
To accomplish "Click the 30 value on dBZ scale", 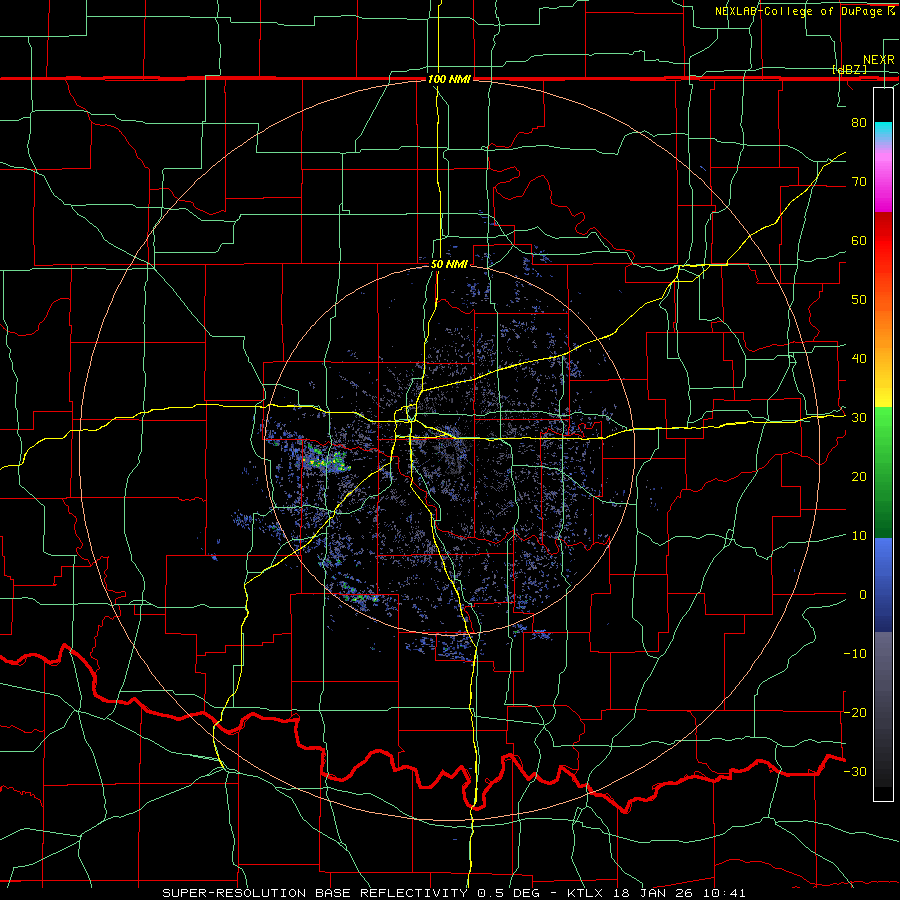I will [859, 418].
